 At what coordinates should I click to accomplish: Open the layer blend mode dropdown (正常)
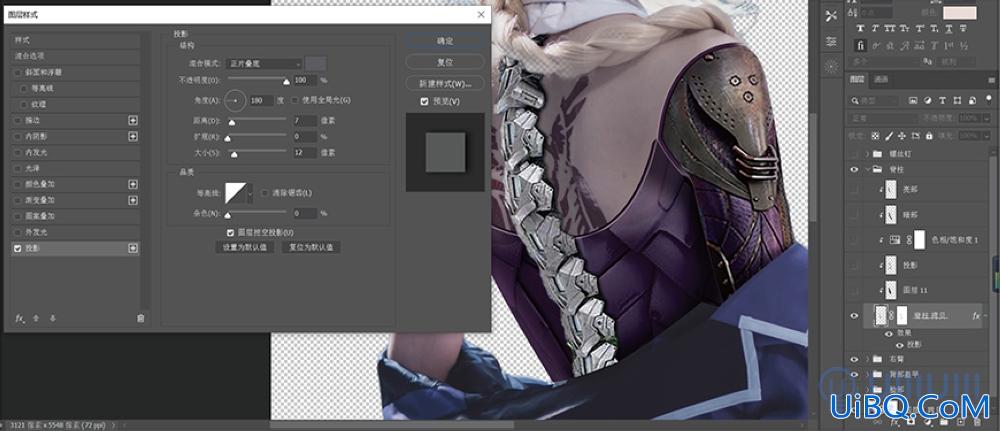pos(881,119)
